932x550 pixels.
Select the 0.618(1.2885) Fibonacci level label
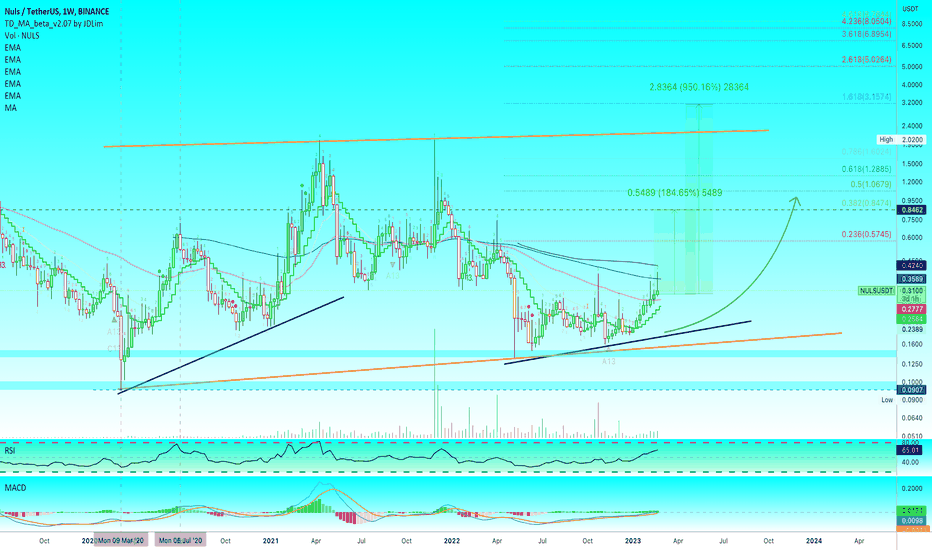pyautogui.click(x=866, y=169)
